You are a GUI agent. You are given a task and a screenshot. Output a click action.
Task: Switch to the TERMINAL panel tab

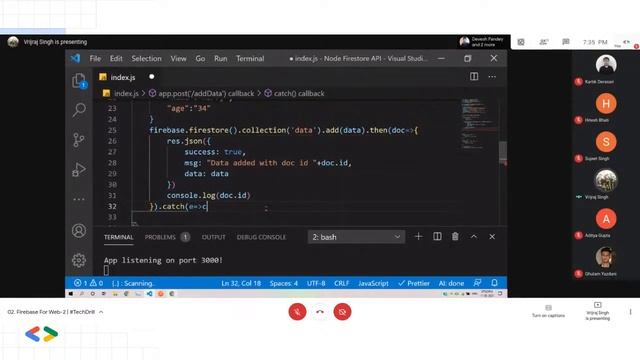pos(118,237)
